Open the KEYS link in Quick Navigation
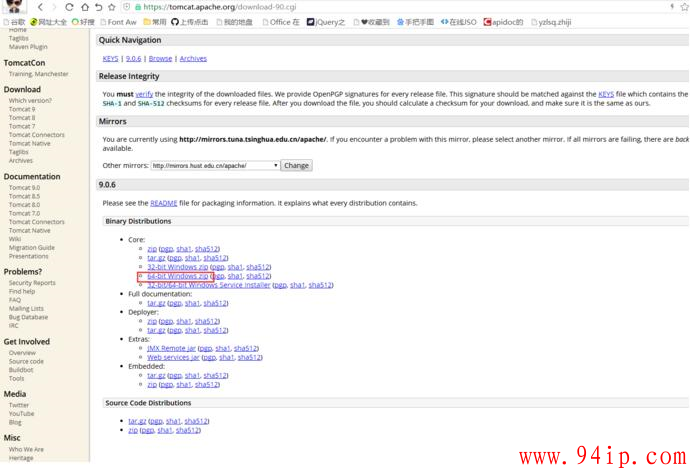 tap(110, 58)
